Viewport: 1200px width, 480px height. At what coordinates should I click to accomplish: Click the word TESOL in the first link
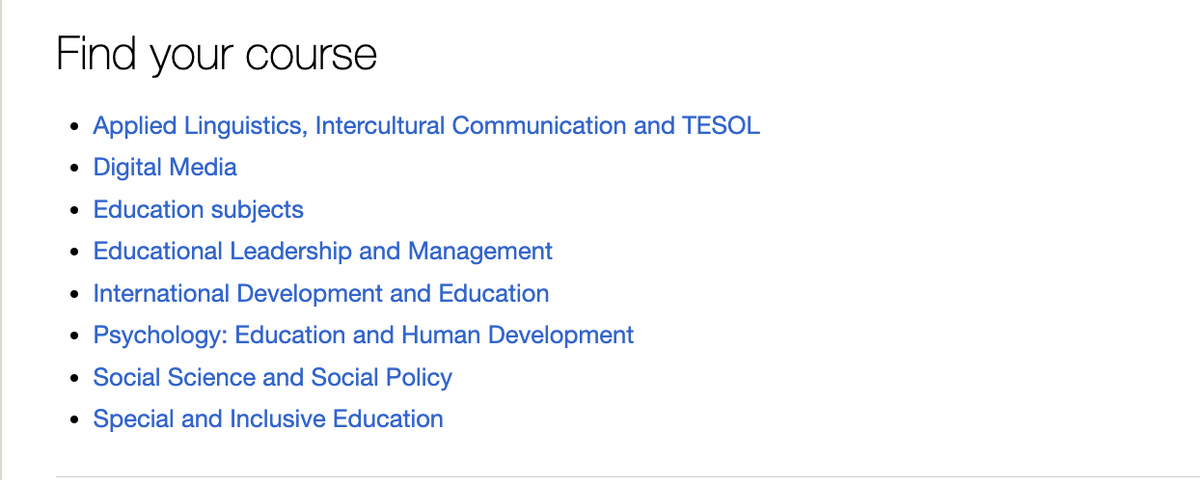pos(721,126)
